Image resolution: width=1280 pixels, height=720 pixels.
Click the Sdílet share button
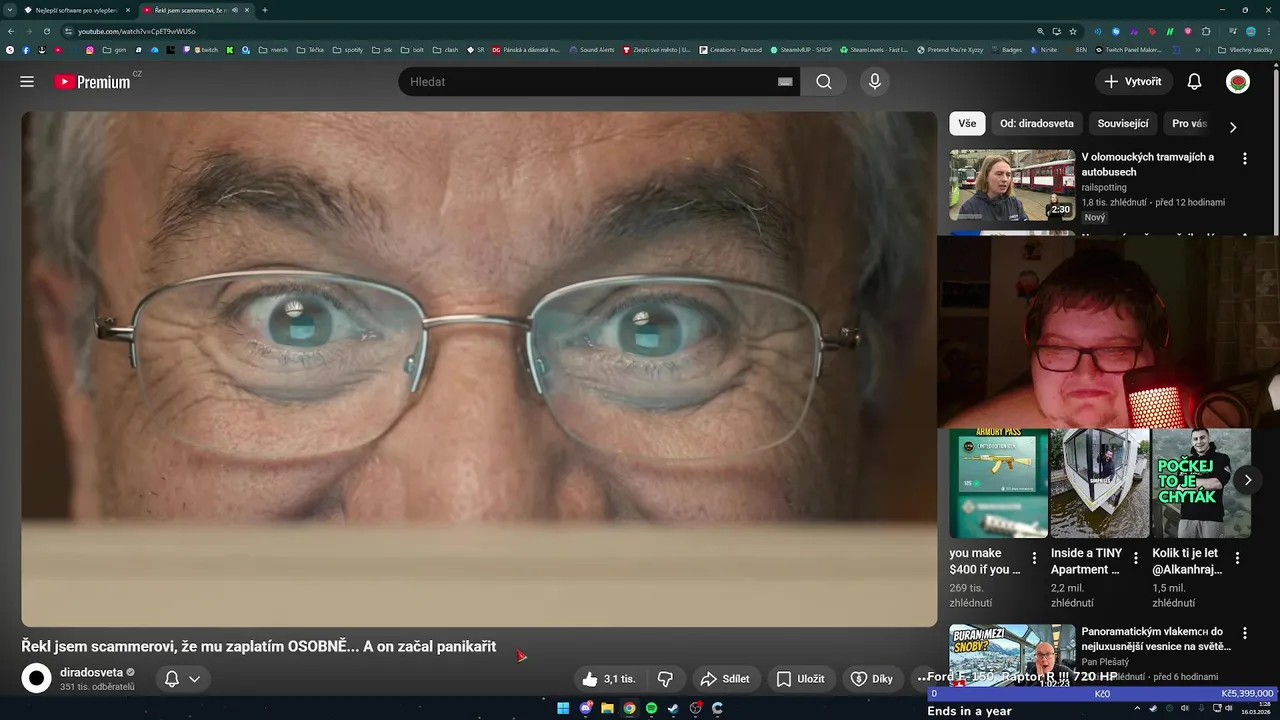[x=725, y=679]
